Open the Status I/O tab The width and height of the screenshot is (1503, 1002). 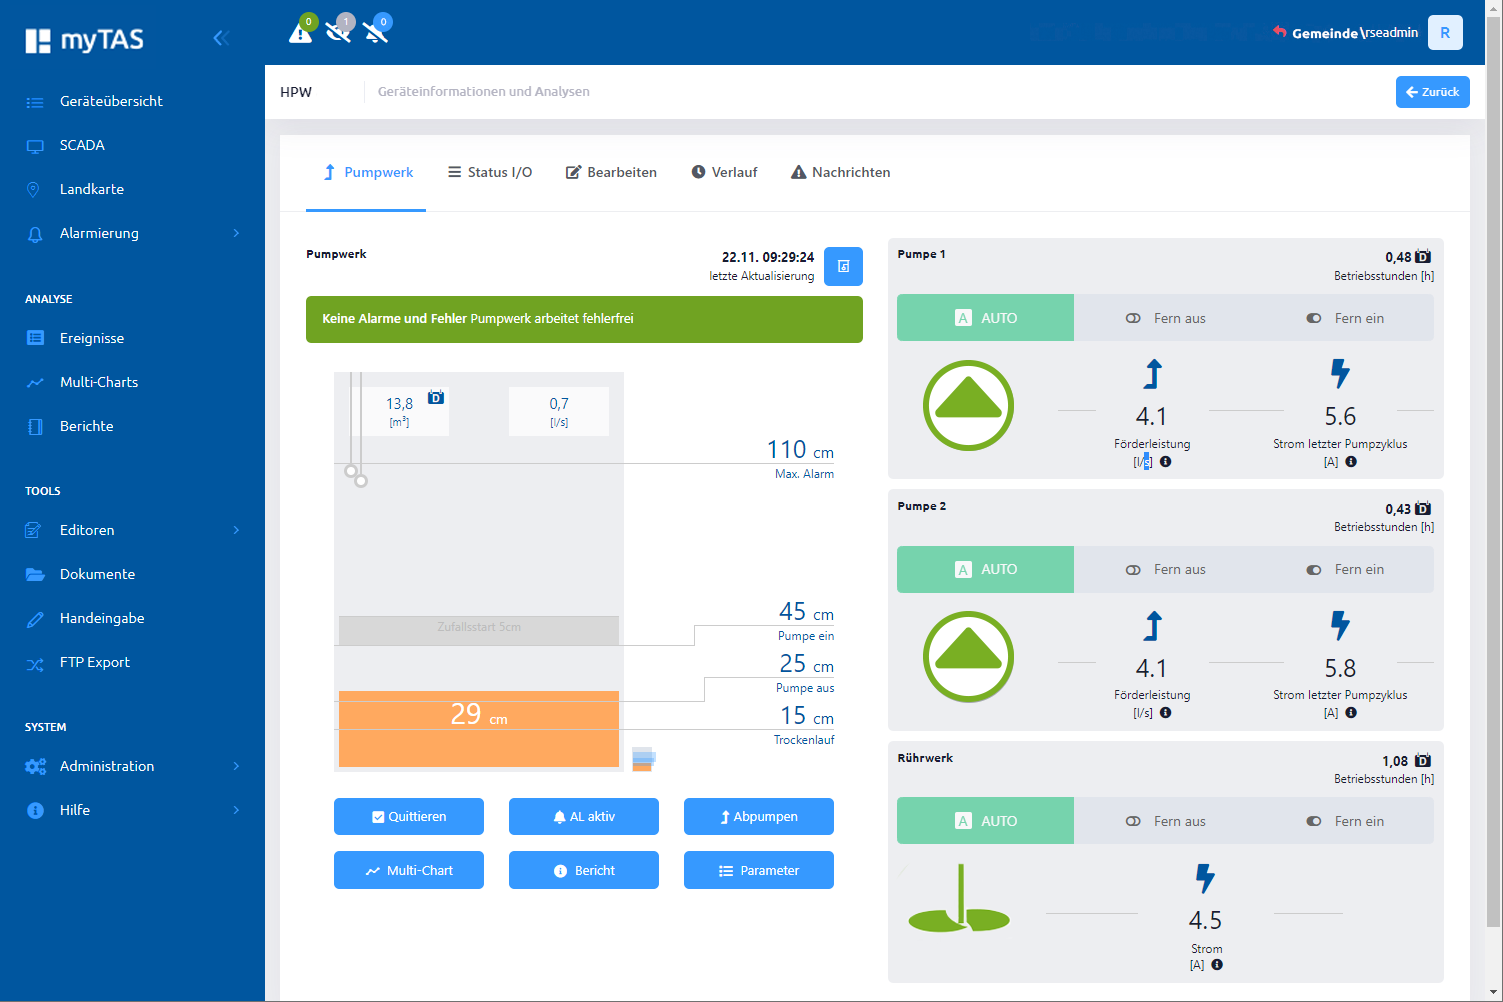(x=490, y=172)
